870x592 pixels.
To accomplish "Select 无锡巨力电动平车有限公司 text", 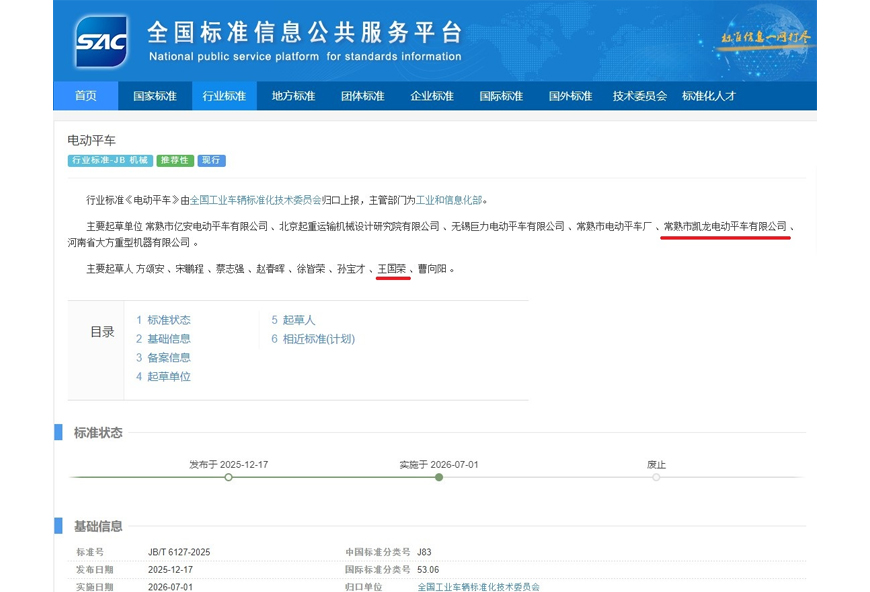I will [x=508, y=226].
